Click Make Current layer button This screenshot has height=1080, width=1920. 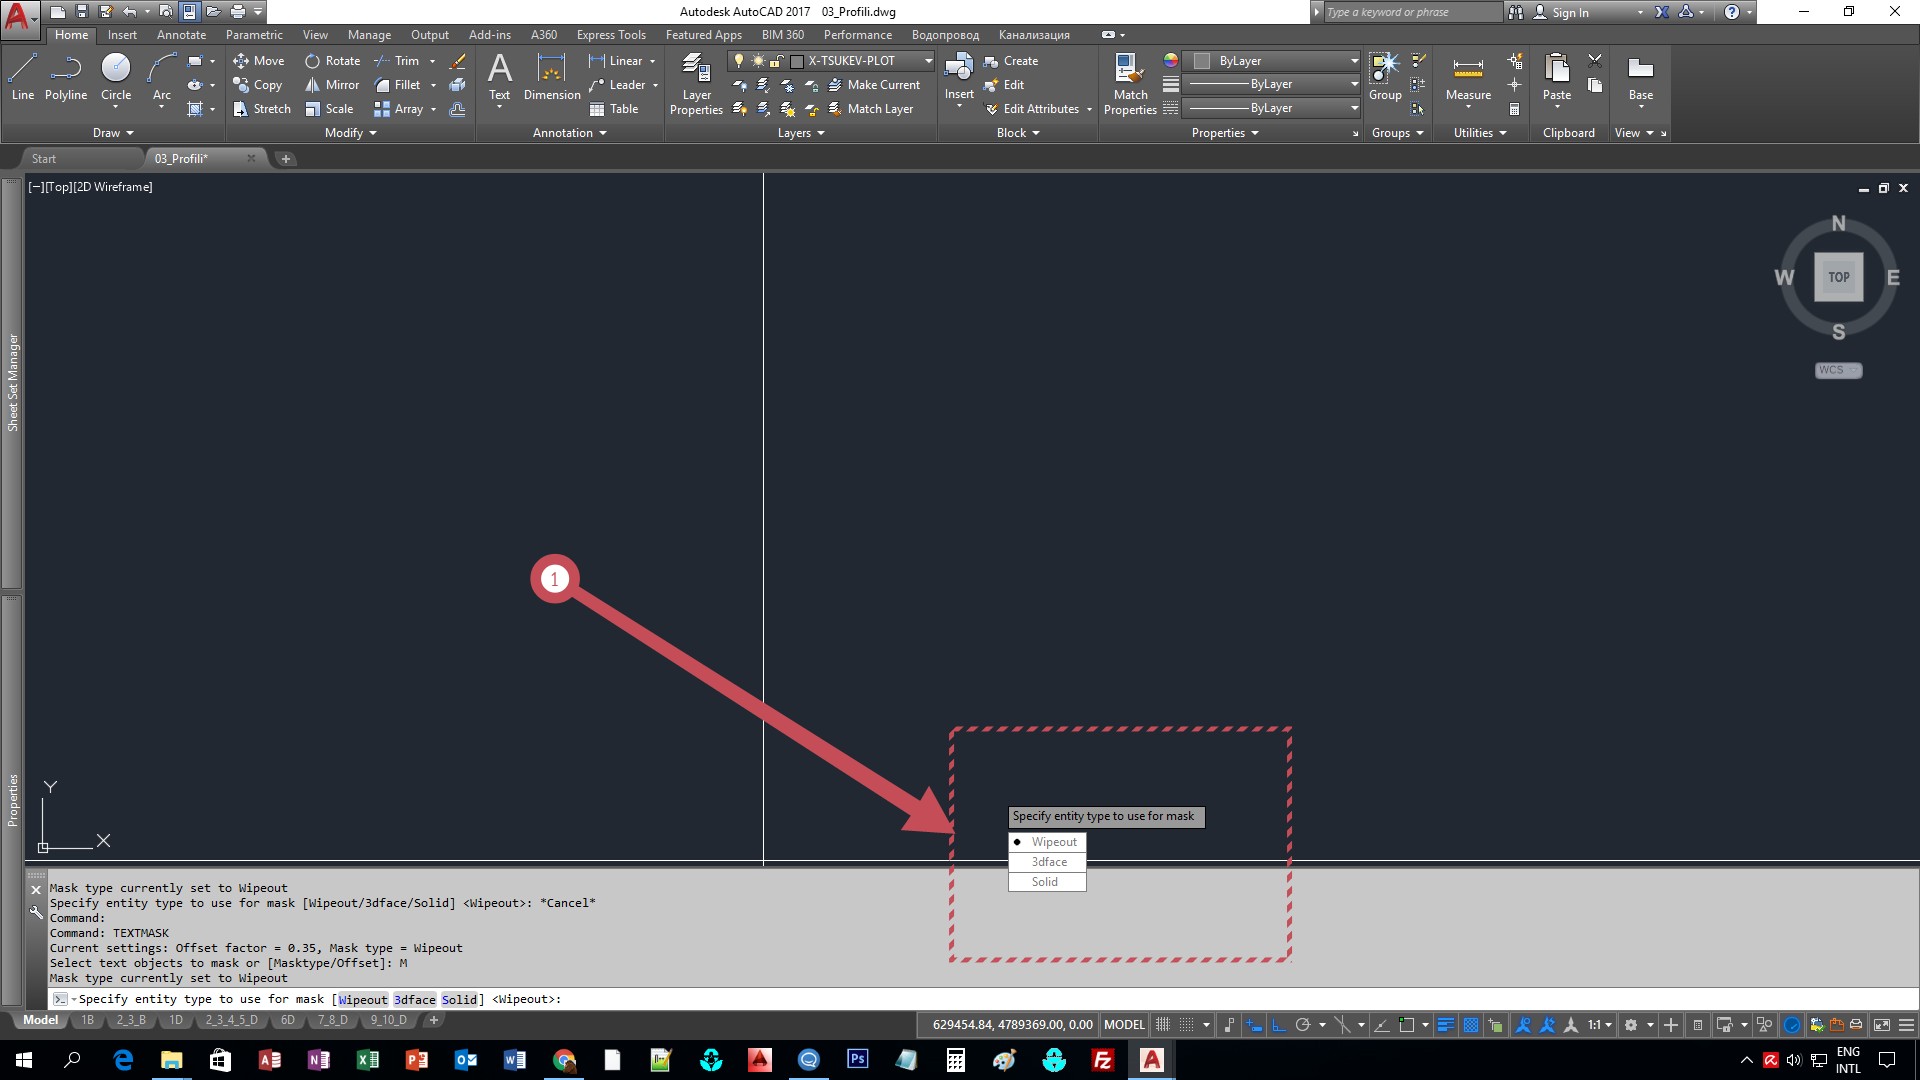[874, 85]
